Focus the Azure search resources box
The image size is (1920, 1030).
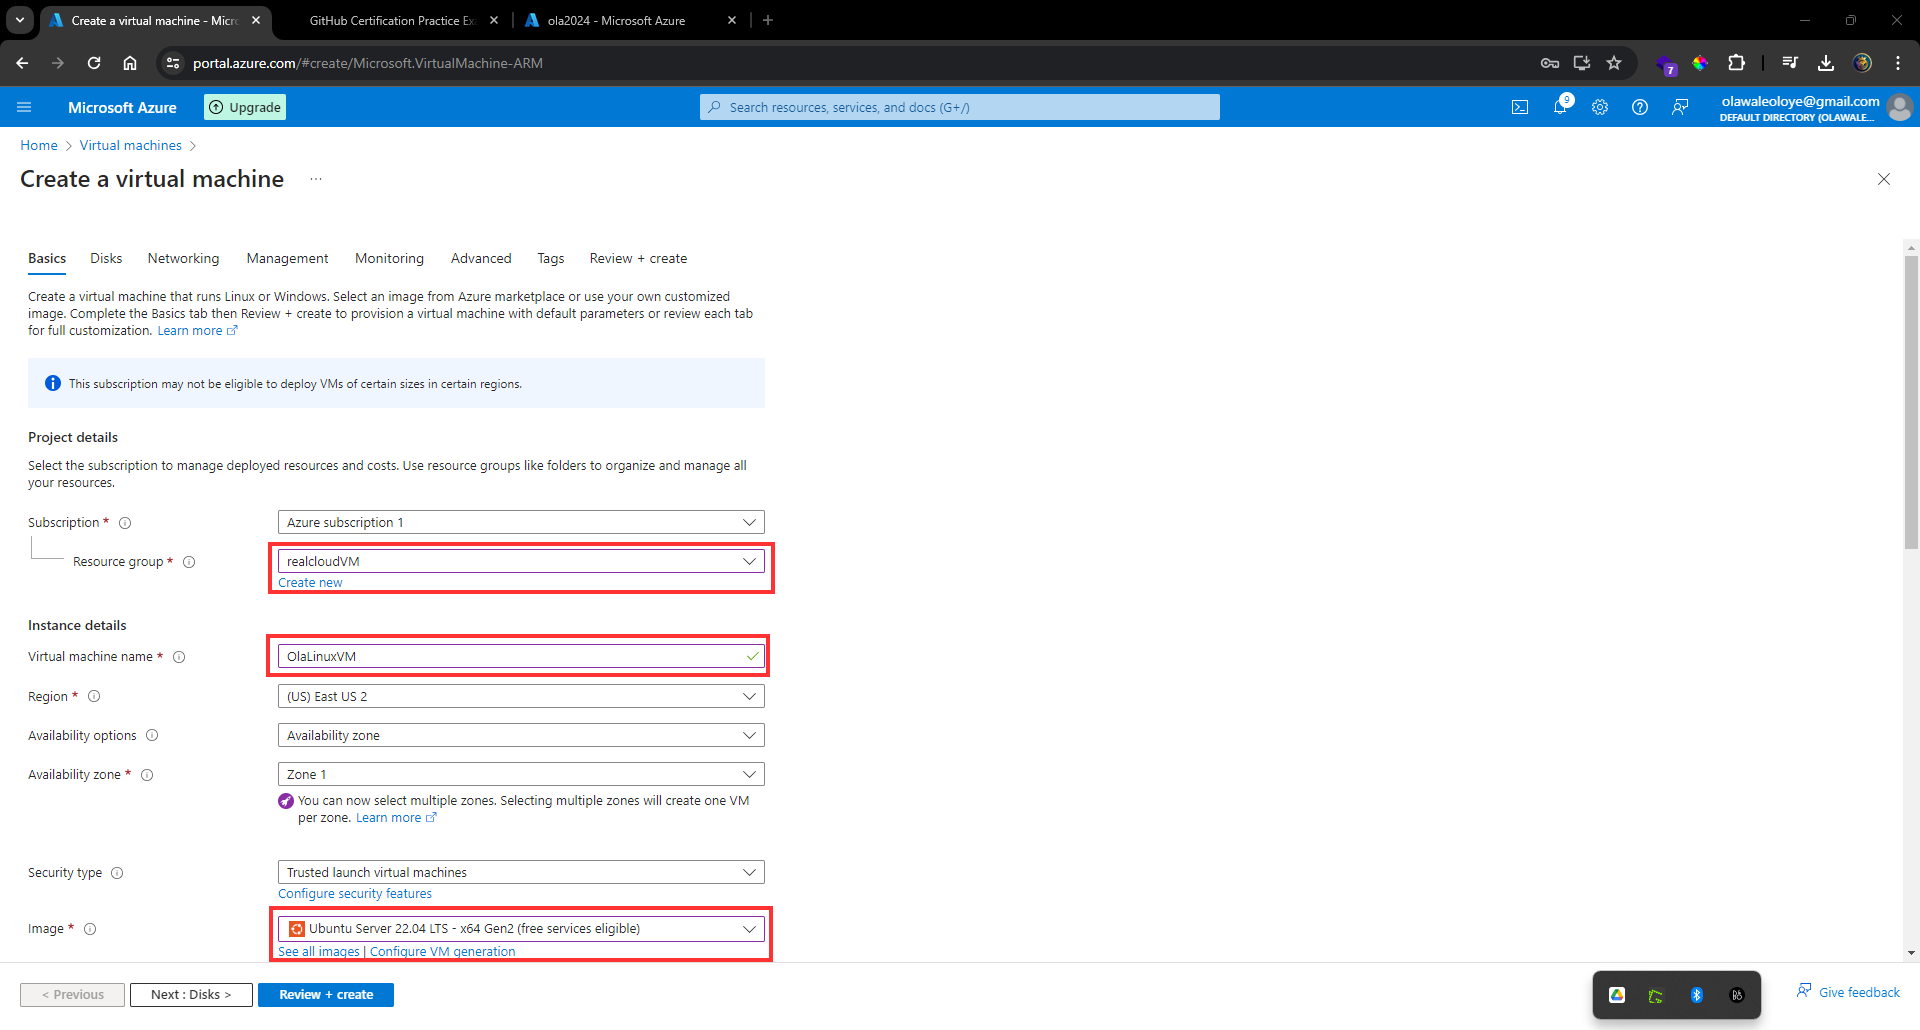(960, 107)
